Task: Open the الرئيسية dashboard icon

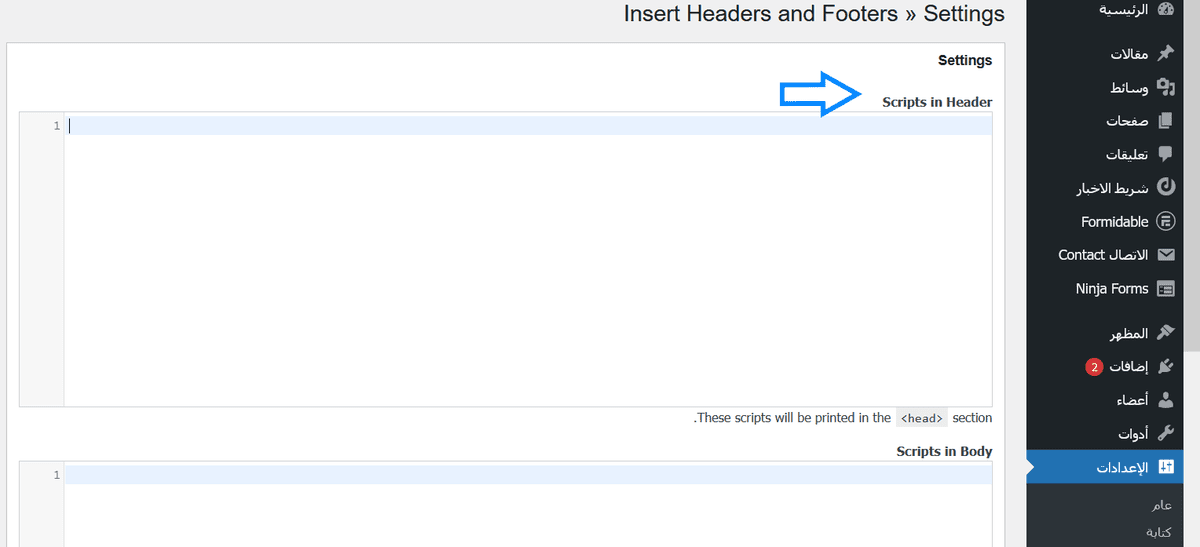Action: pyautogui.click(x=1165, y=10)
